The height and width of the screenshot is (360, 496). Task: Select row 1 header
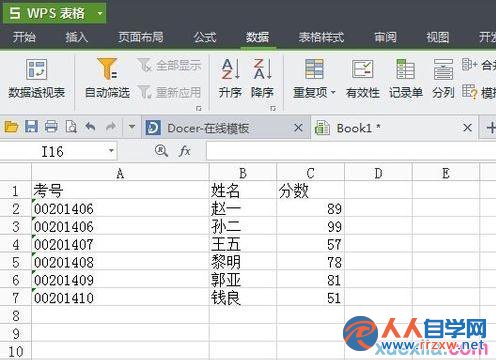click(15, 191)
